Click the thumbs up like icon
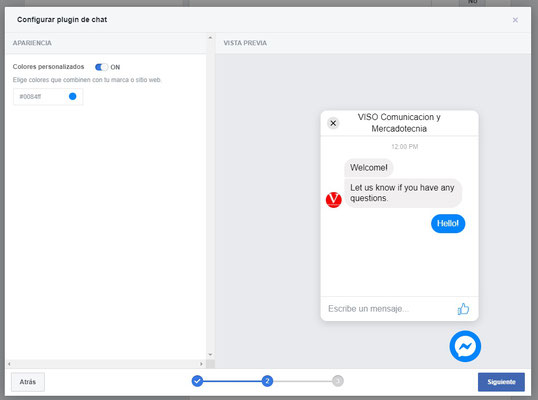The height and width of the screenshot is (400, 538). [x=463, y=309]
